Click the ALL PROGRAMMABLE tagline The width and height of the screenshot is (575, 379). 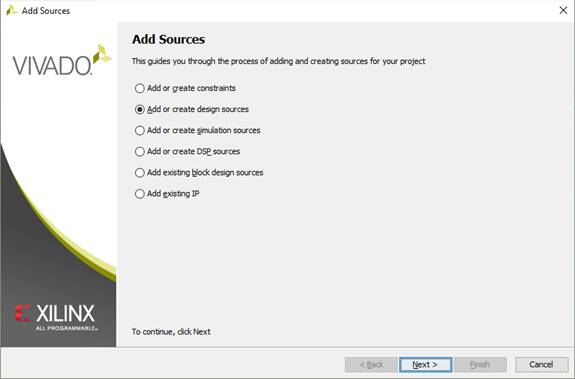(x=66, y=328)
